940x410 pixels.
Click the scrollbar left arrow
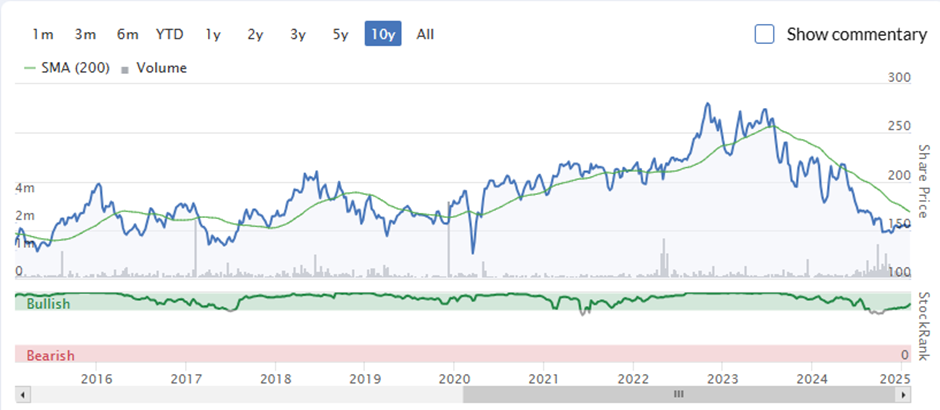pos(22,394)
